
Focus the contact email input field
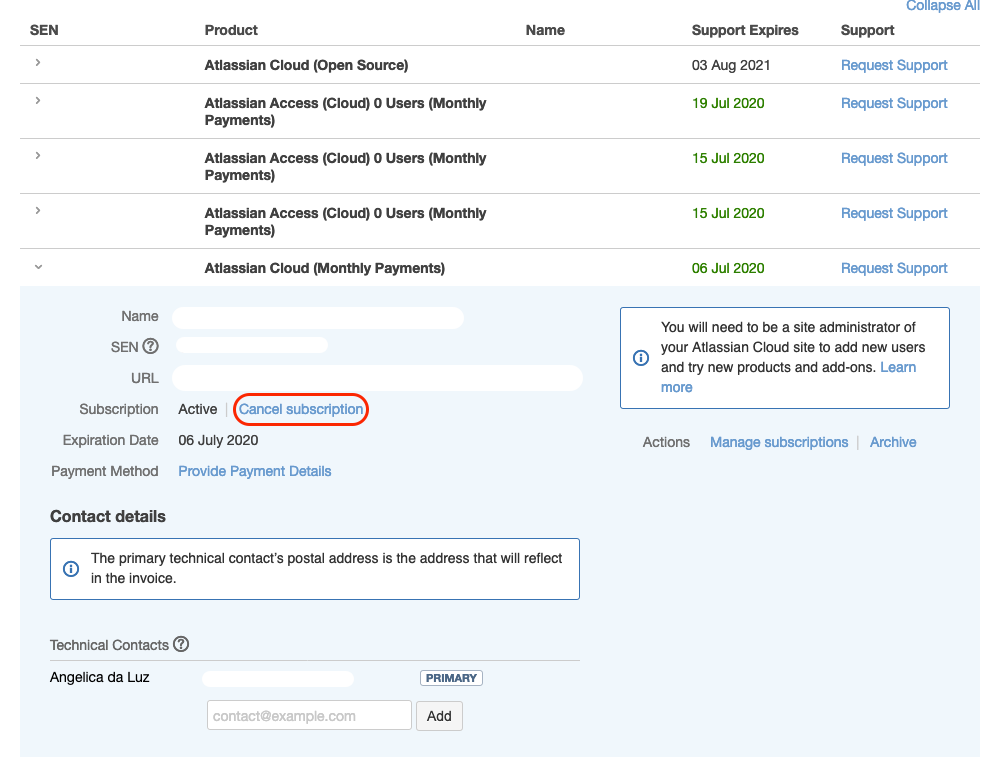tap(309, 716)
